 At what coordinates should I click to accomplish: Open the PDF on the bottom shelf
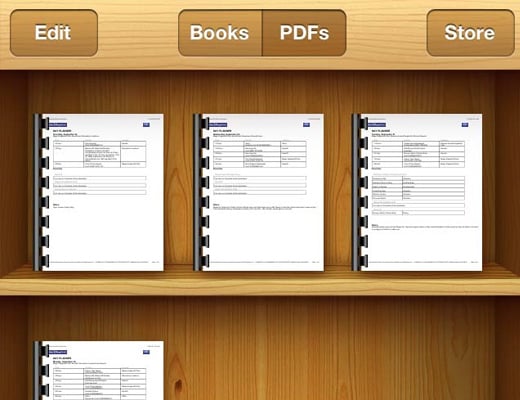click(99, 370)
